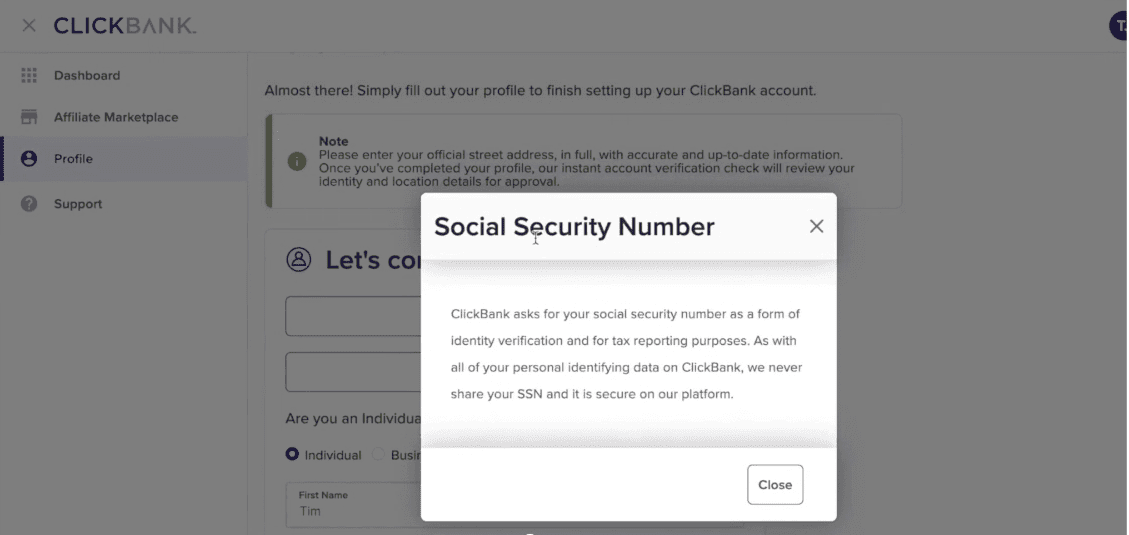Select the Affiliate Marketplace storefront icon
This screenshot has width=1129, height=535.
pos(29,117)
